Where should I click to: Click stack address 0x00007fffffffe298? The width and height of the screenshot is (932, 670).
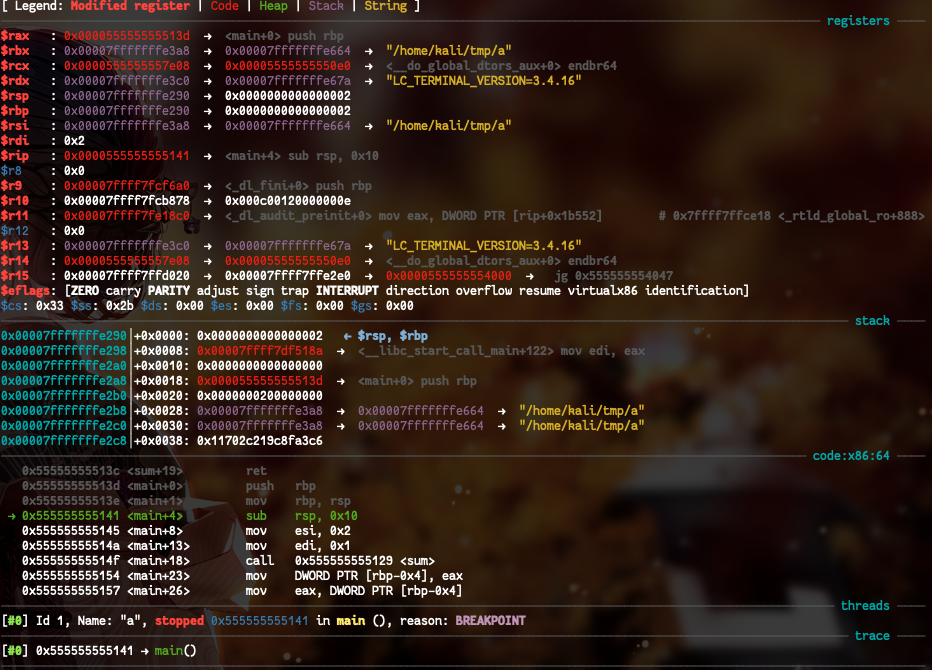64,351
